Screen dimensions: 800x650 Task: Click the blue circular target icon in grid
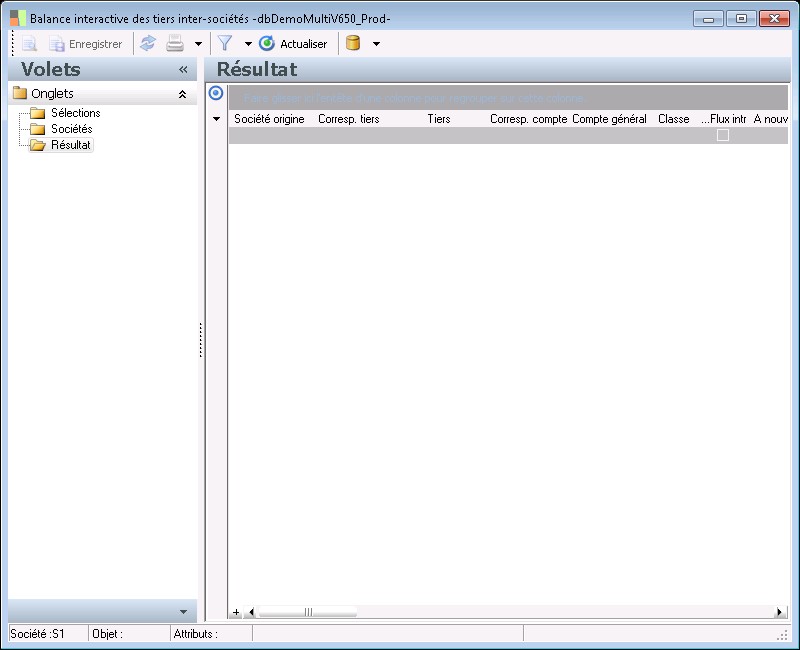point(216,93)
